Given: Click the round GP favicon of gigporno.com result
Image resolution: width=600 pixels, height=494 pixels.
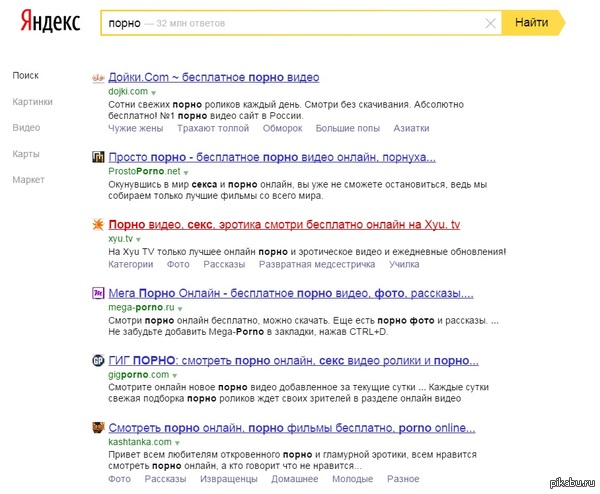Looking at the screenshot, I should [x=98, y=360].
